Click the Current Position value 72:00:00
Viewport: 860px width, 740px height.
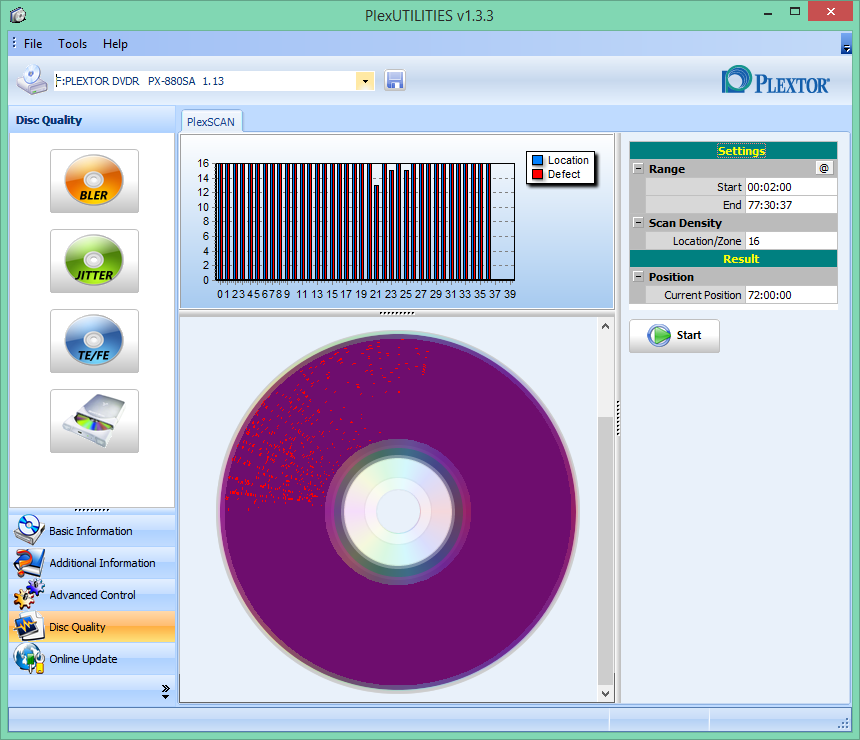(x=791, y=295)
